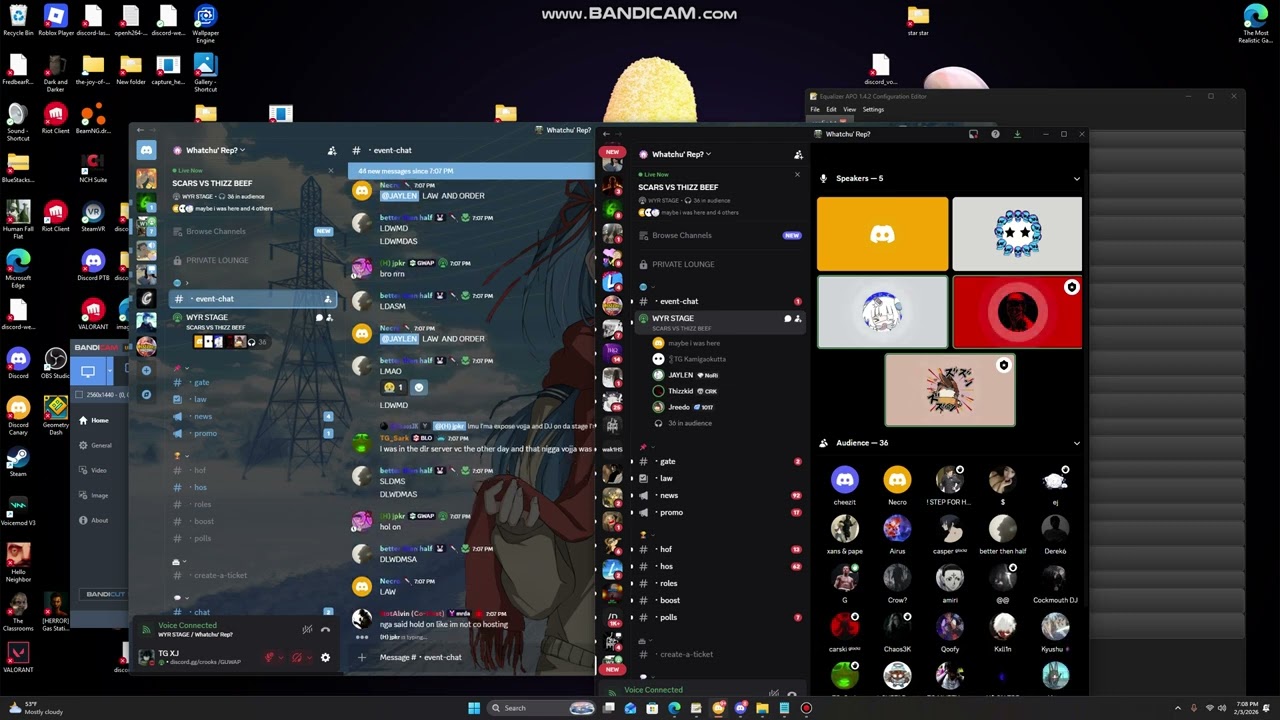1280x720 pixels.
Task: Collapse category above gate in left window
Action: tap(181, 368)
